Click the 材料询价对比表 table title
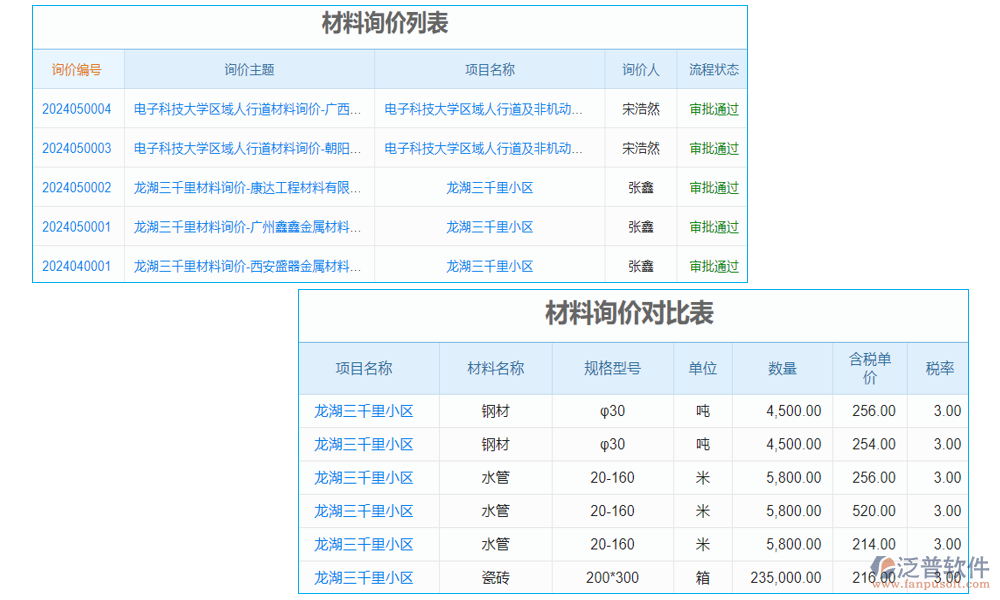This screenshot has height=600, width=1000. point(632,314)
